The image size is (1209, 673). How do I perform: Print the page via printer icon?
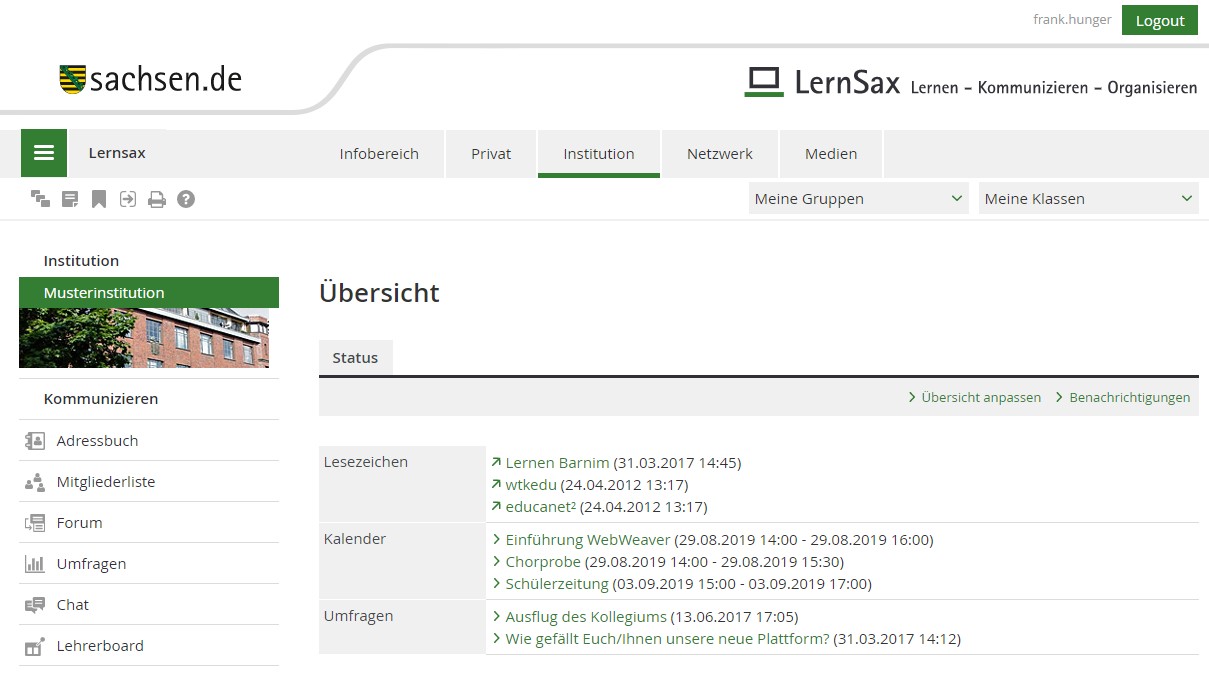click(157, 199)
